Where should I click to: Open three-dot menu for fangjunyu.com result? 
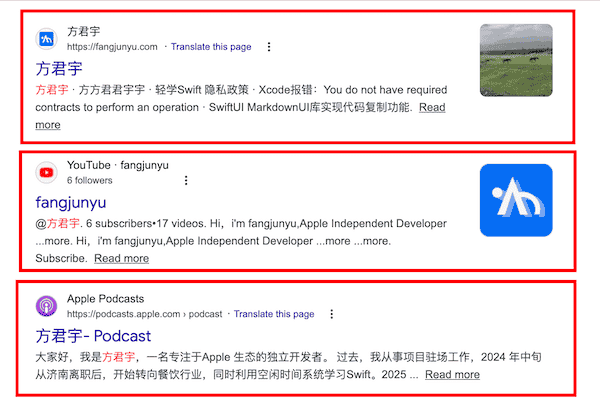pyautogui.click(x=268, y=47)
